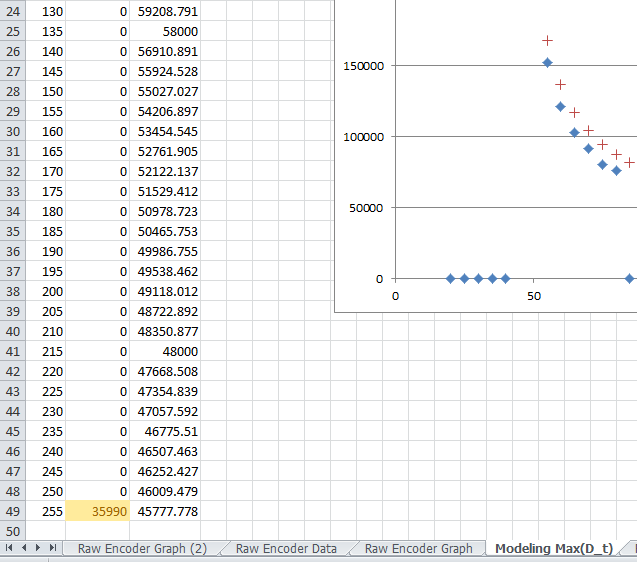Click cell with value 45777.778
The width and height of the screenshot is (637, 562).
coord(165,511)
